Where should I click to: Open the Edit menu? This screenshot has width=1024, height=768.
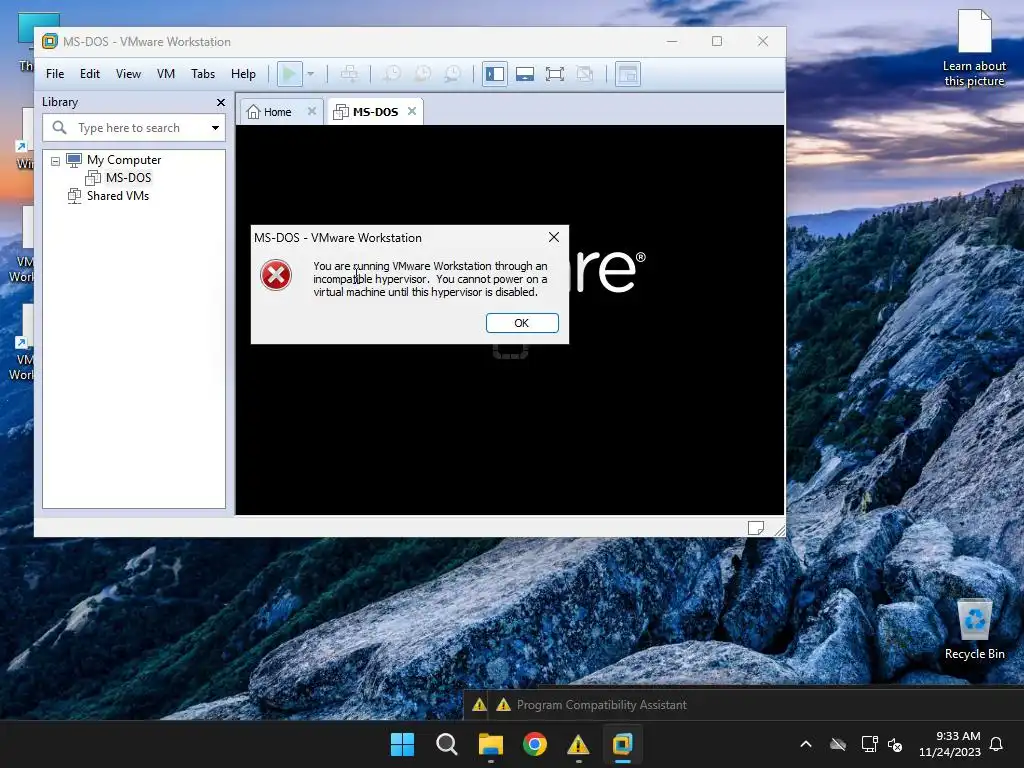tap(89, 74)
